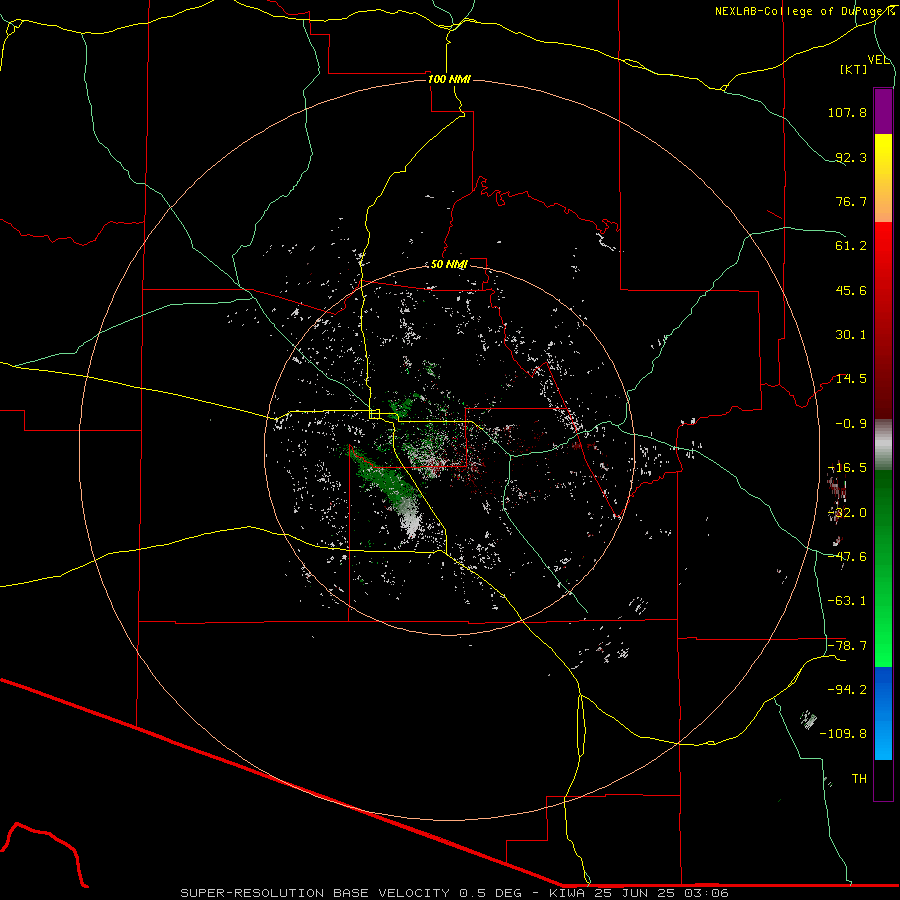Click the 100 NMI range ring label
Image resolution: width=900 pixels, height=900 pixels.
point(449,79)
